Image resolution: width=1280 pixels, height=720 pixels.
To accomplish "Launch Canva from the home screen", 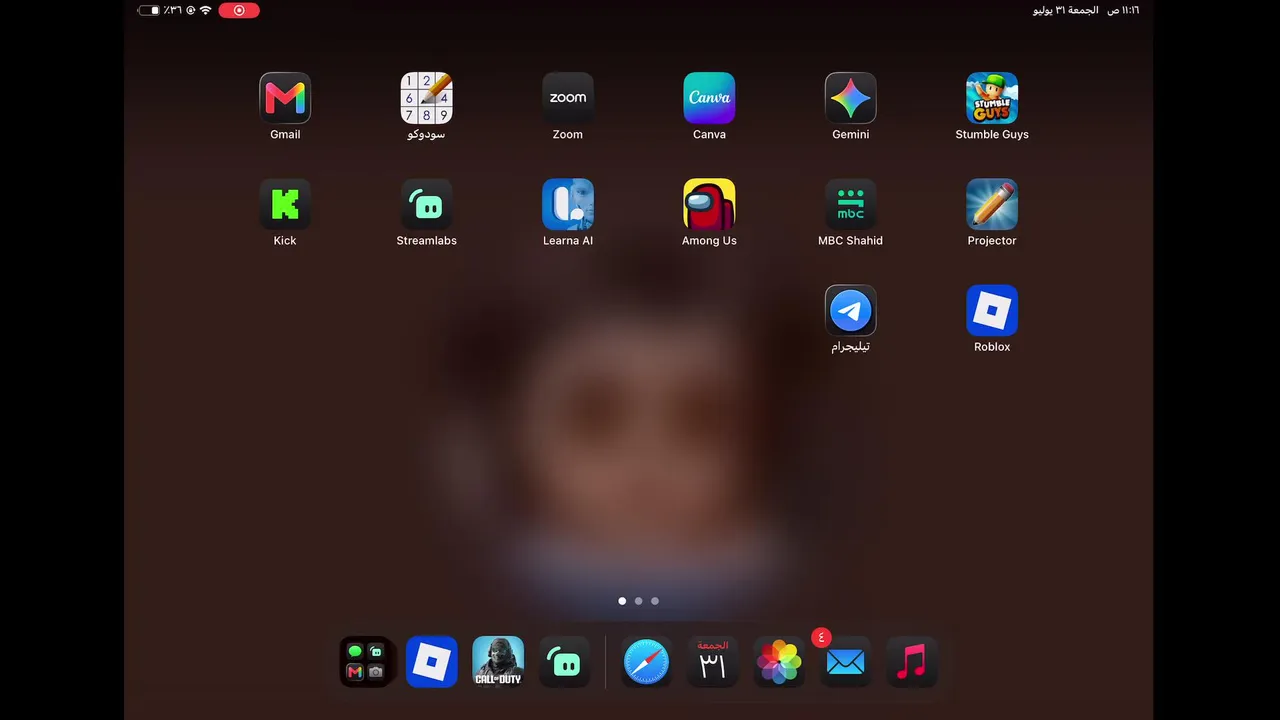I will pyautogui.click(x=709, y=98).
